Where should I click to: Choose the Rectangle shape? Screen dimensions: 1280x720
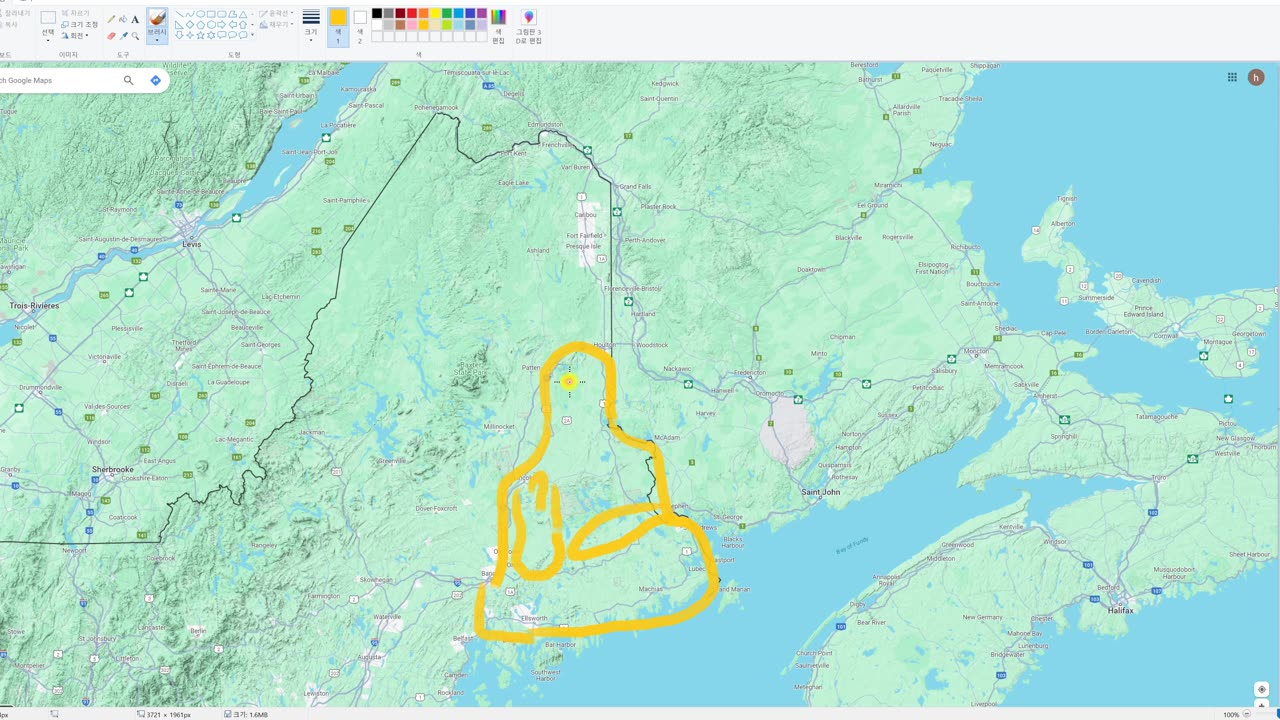click(x=211, y=14)
